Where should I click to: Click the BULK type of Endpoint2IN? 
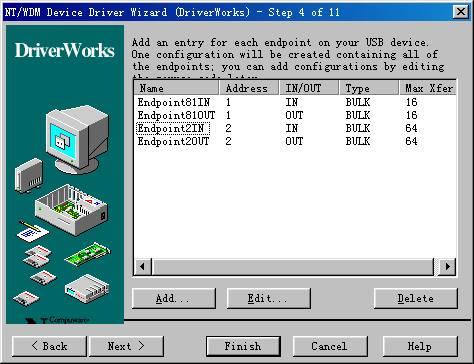point(358,128)
